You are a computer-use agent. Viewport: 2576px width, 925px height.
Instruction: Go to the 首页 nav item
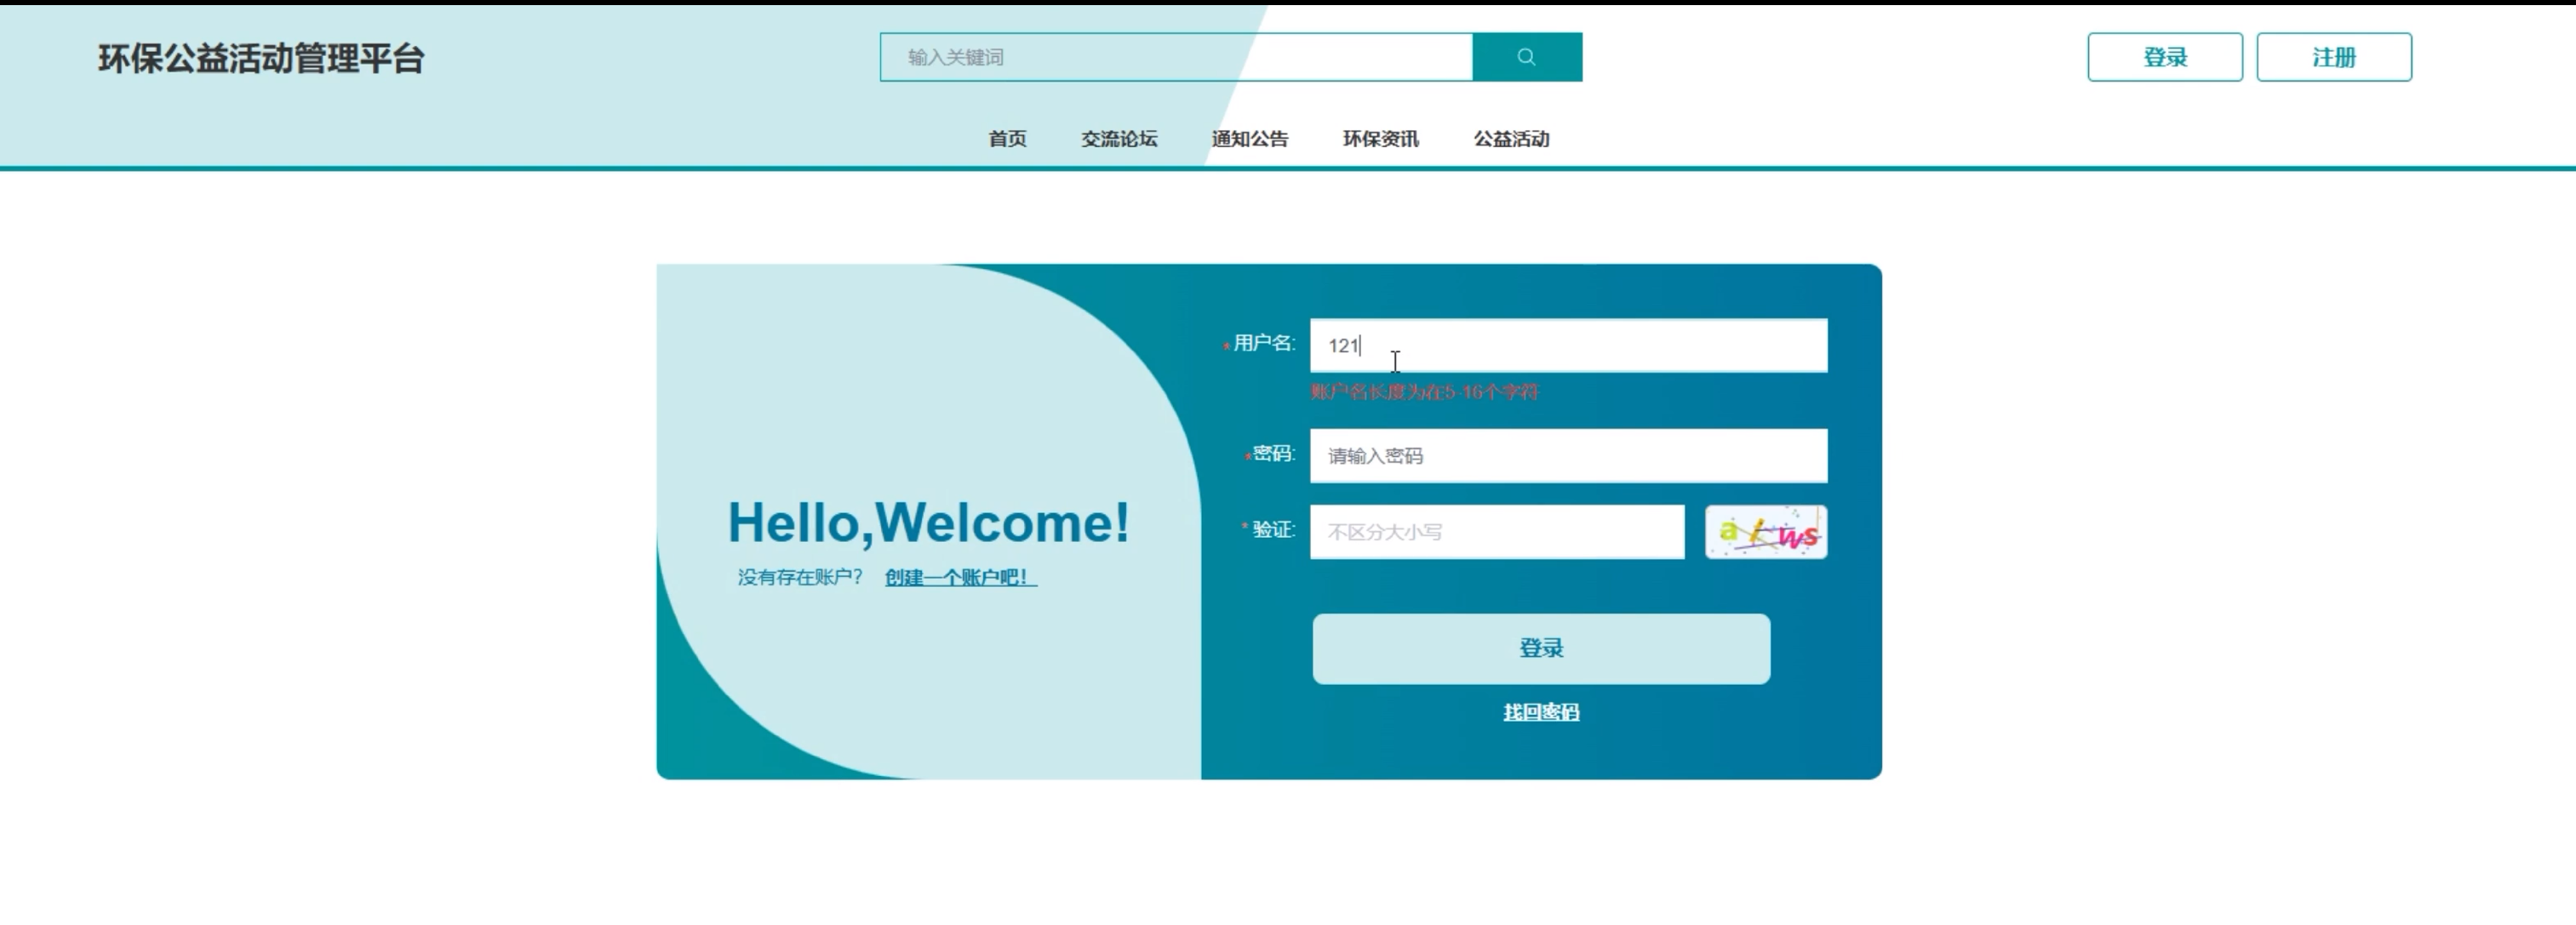click(x=1007, y=139)
